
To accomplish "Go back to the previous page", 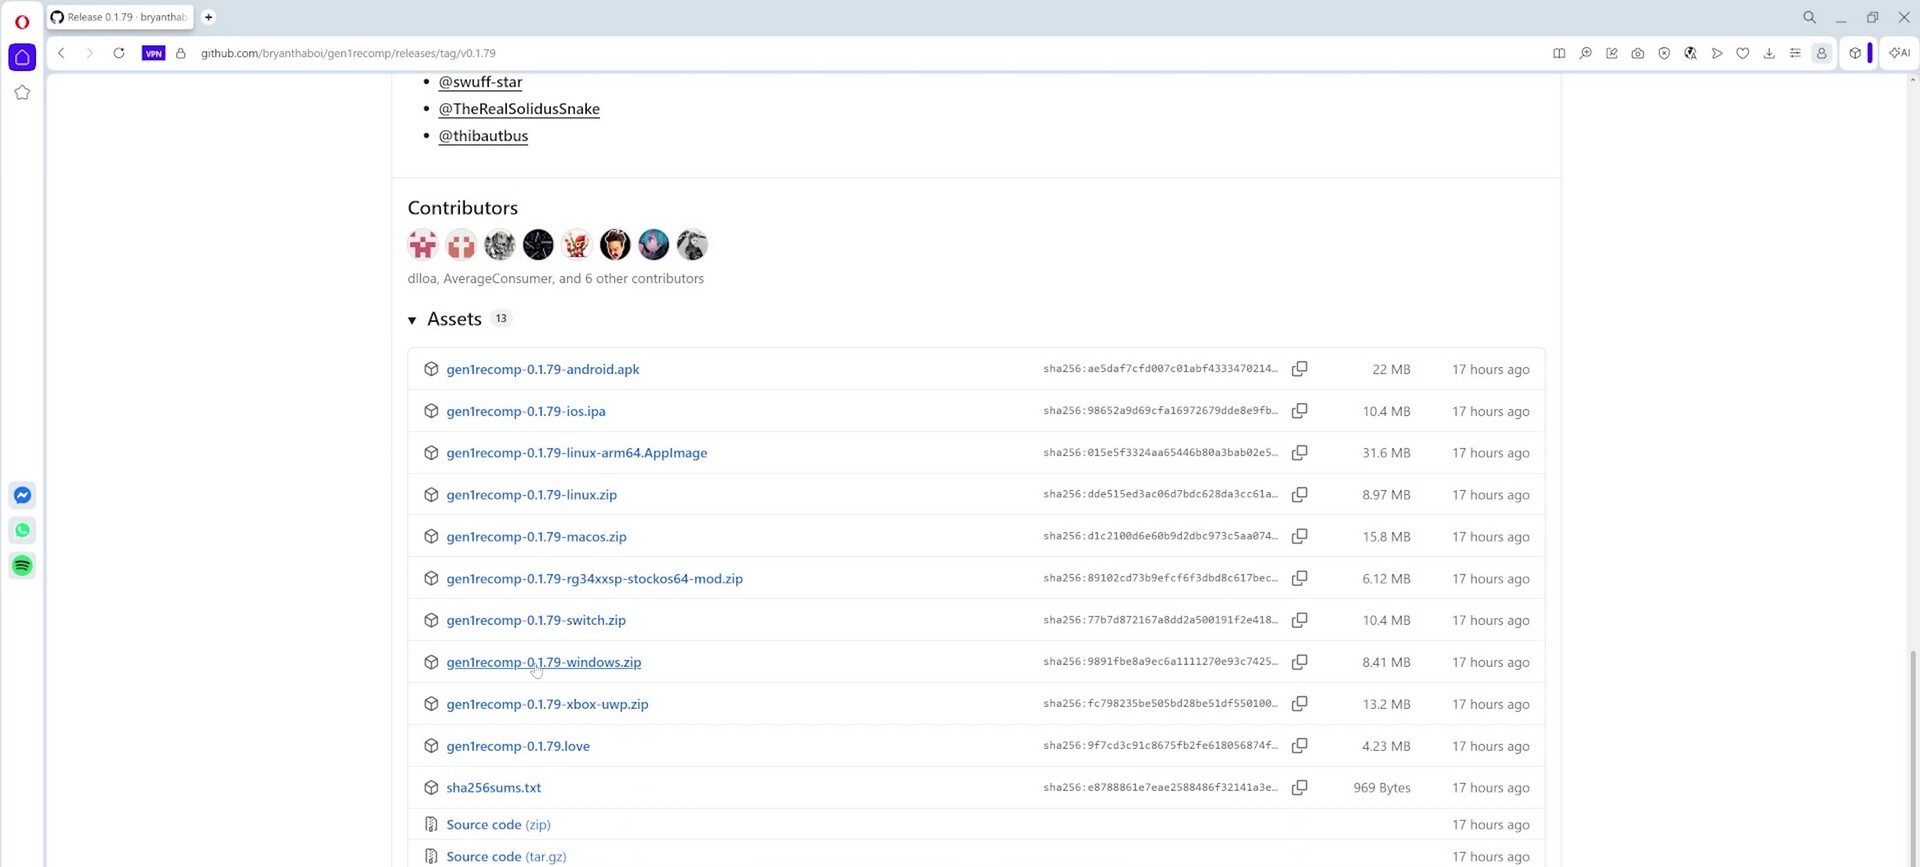I will pyautogui.click(x=61, y=53).
